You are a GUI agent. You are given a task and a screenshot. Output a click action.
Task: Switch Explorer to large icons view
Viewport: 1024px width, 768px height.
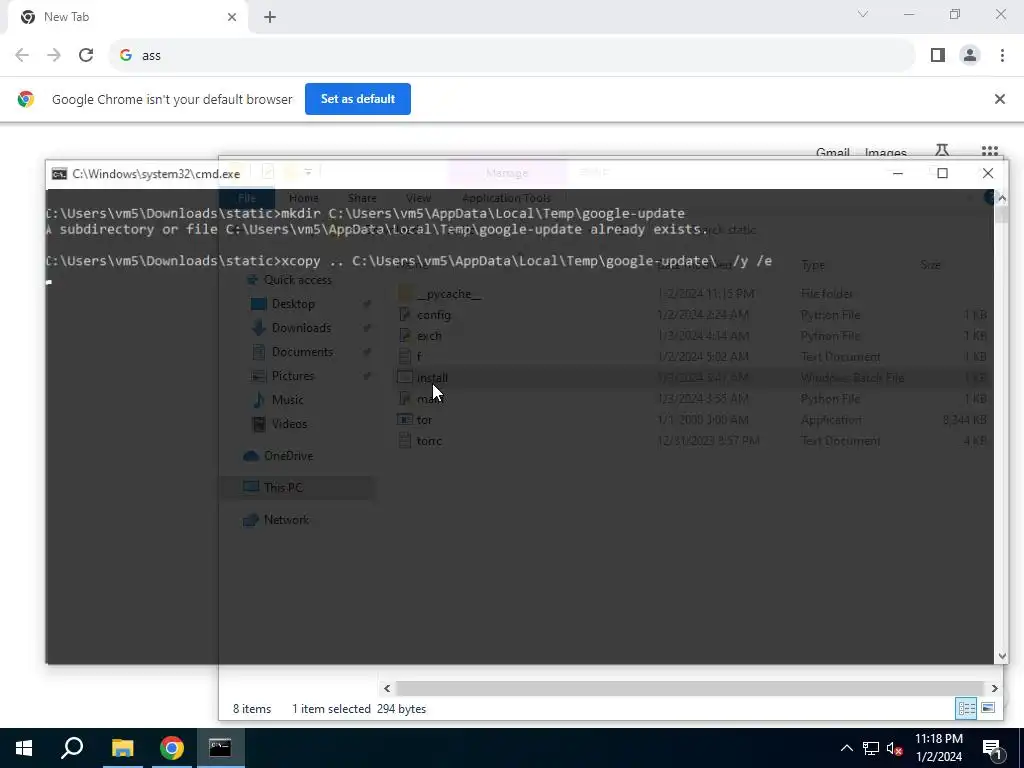pos(987,709)
